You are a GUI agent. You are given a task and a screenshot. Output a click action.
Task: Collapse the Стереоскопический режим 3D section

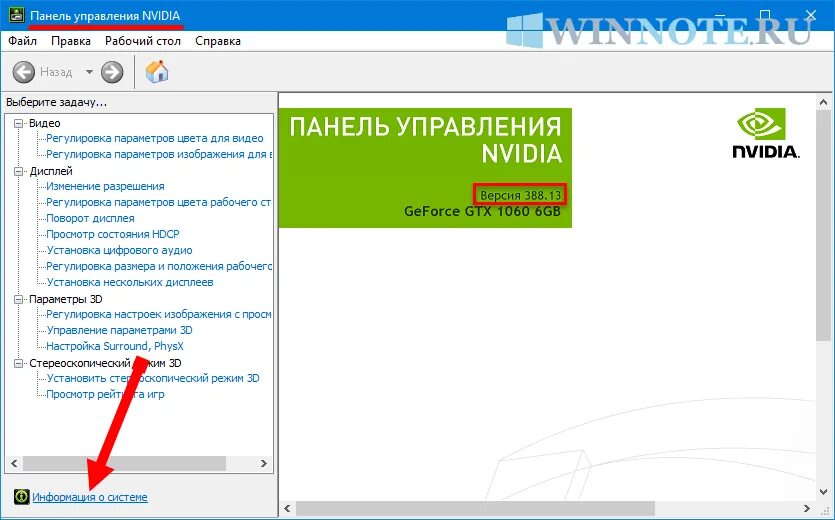[x=19, y=363]
